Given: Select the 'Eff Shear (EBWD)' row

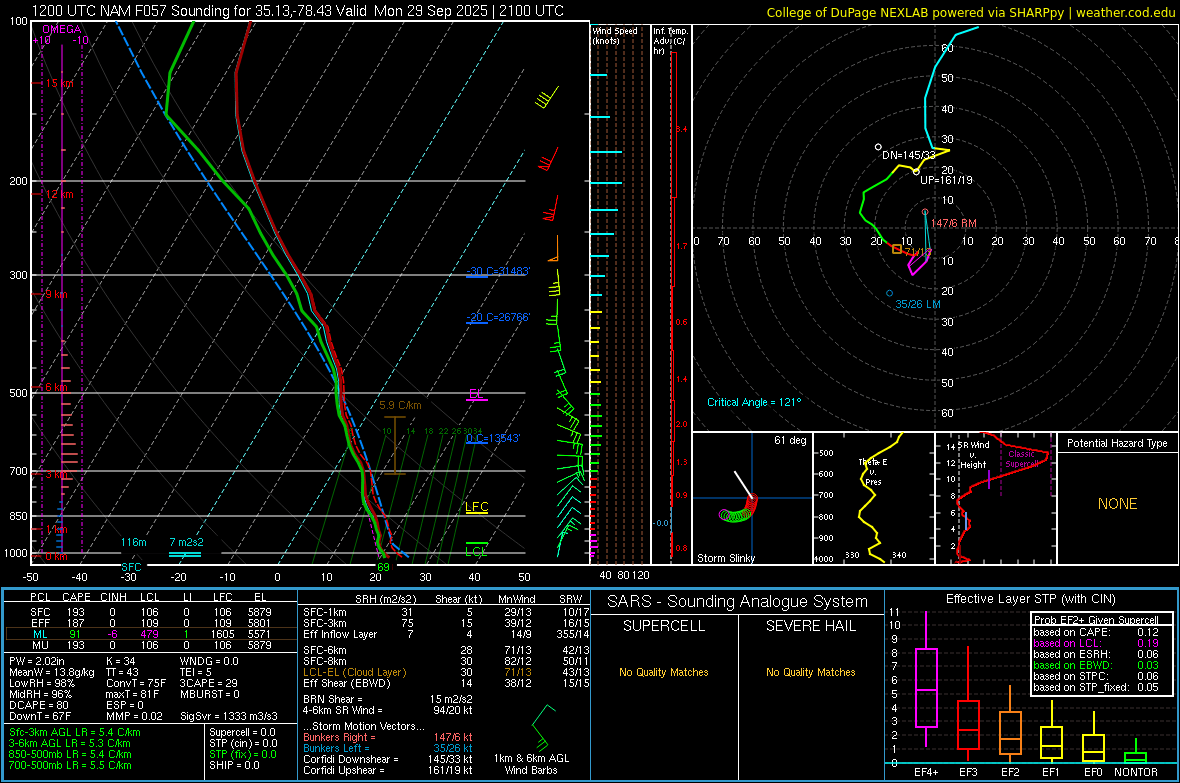Looking at the screenshot, I should click(446, 684).
